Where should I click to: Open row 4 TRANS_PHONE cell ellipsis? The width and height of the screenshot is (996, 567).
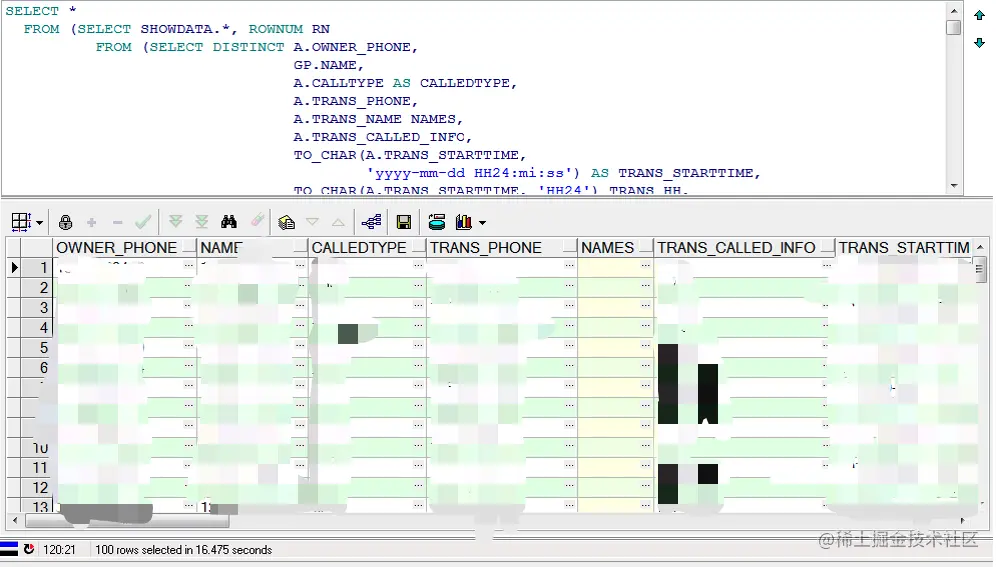pos(569,326)
